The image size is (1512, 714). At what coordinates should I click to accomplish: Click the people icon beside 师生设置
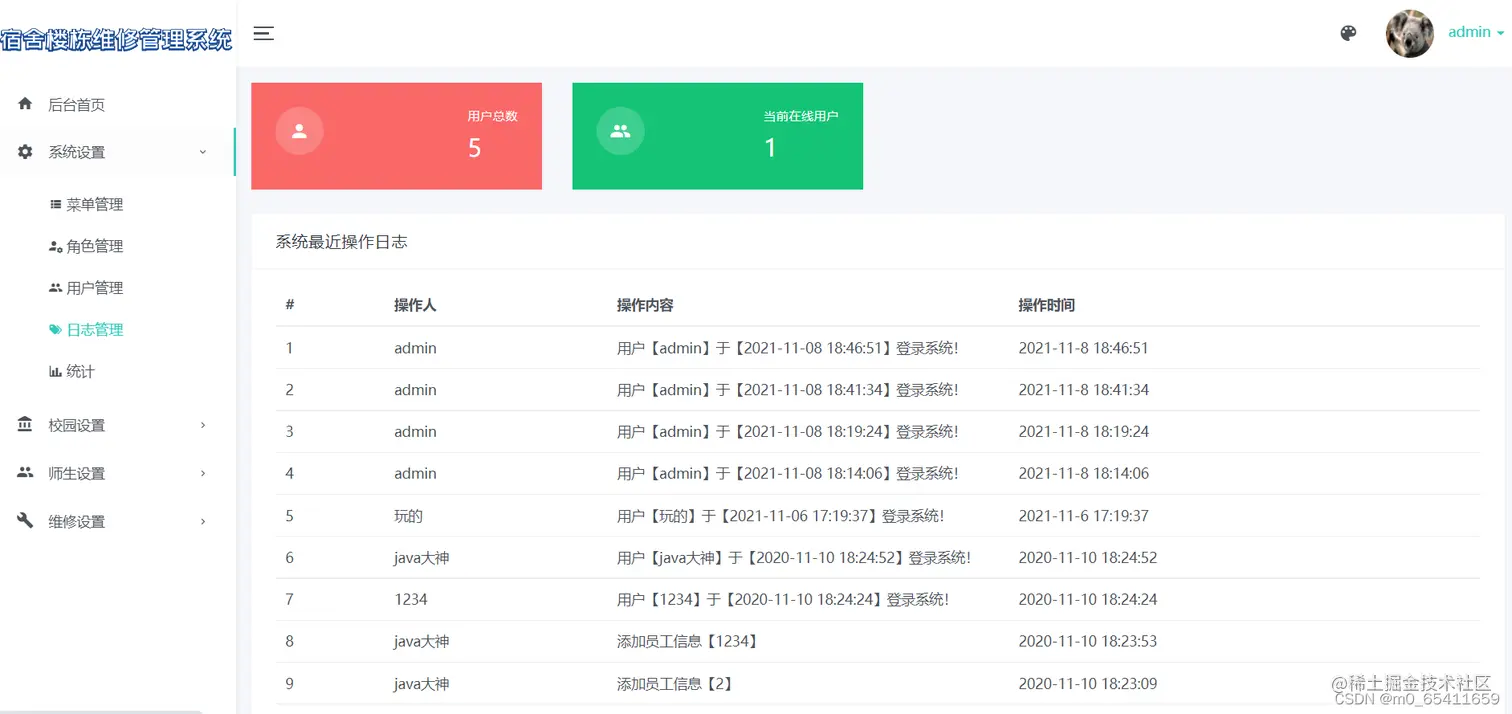[25, 473]
